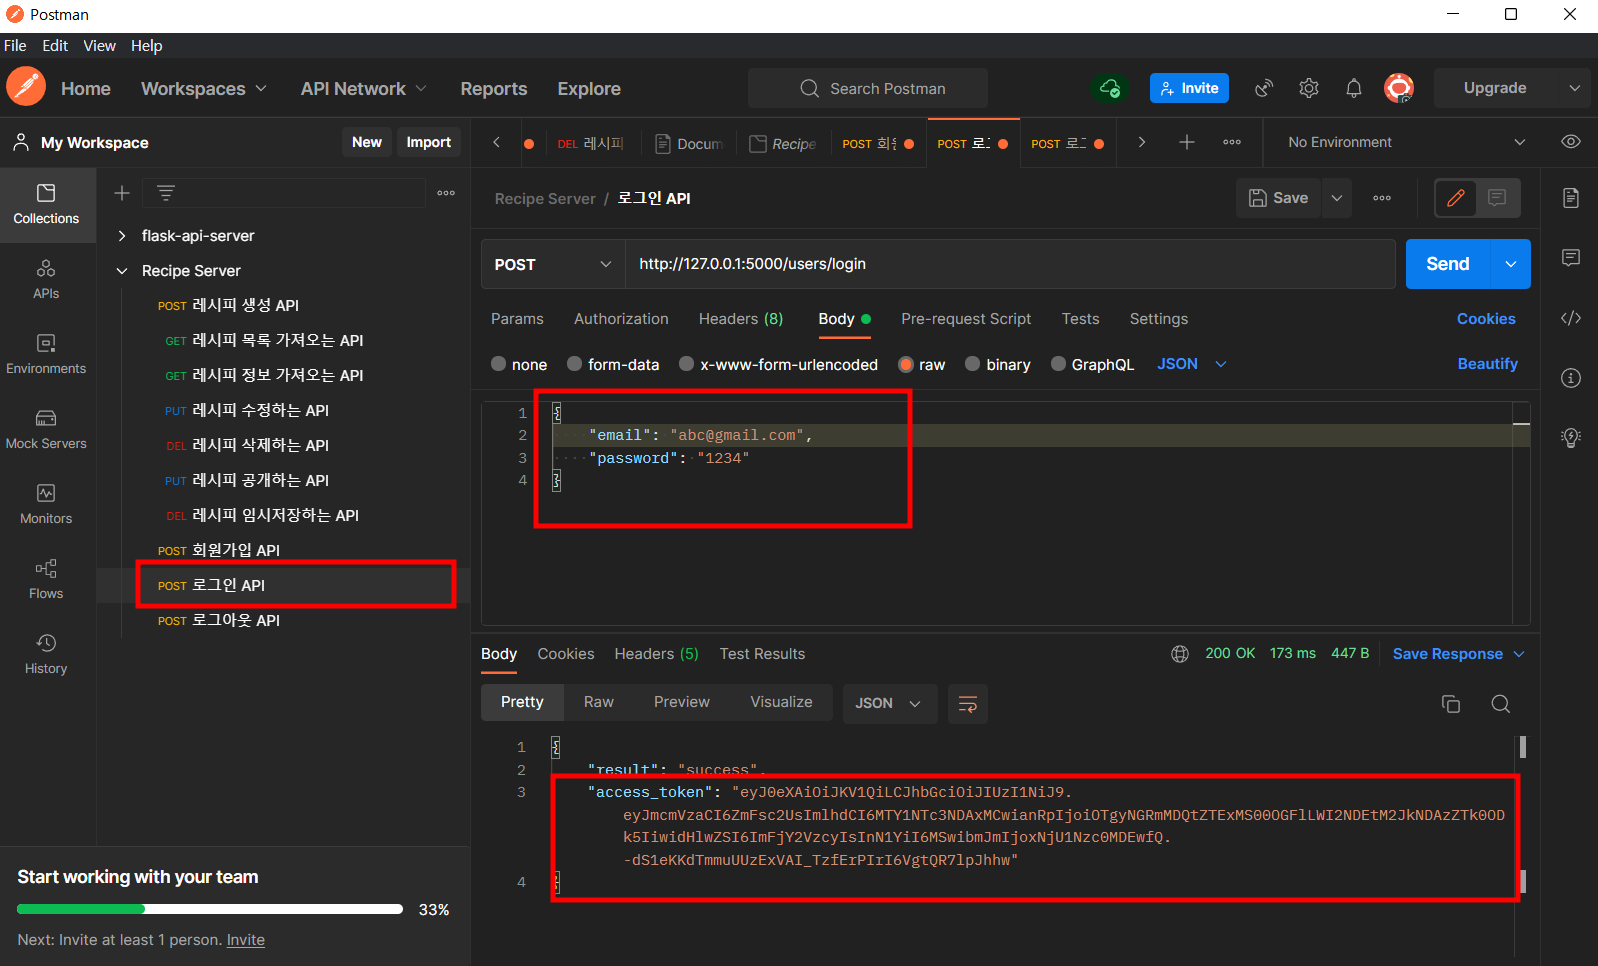The height and width of the screenshot is (966, 1598).
Task: Open the View menu
Action: [x=99, y=46]
